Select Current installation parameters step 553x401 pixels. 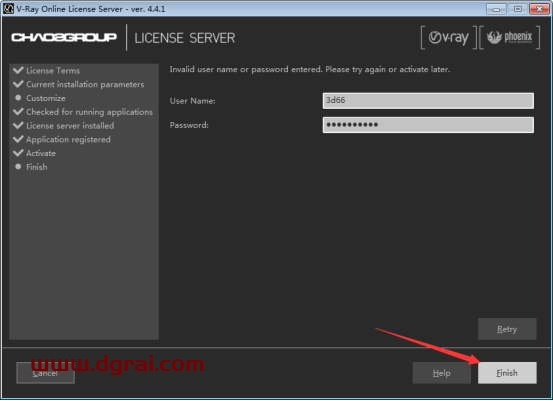pyautogui.click(x=85, y=85)
